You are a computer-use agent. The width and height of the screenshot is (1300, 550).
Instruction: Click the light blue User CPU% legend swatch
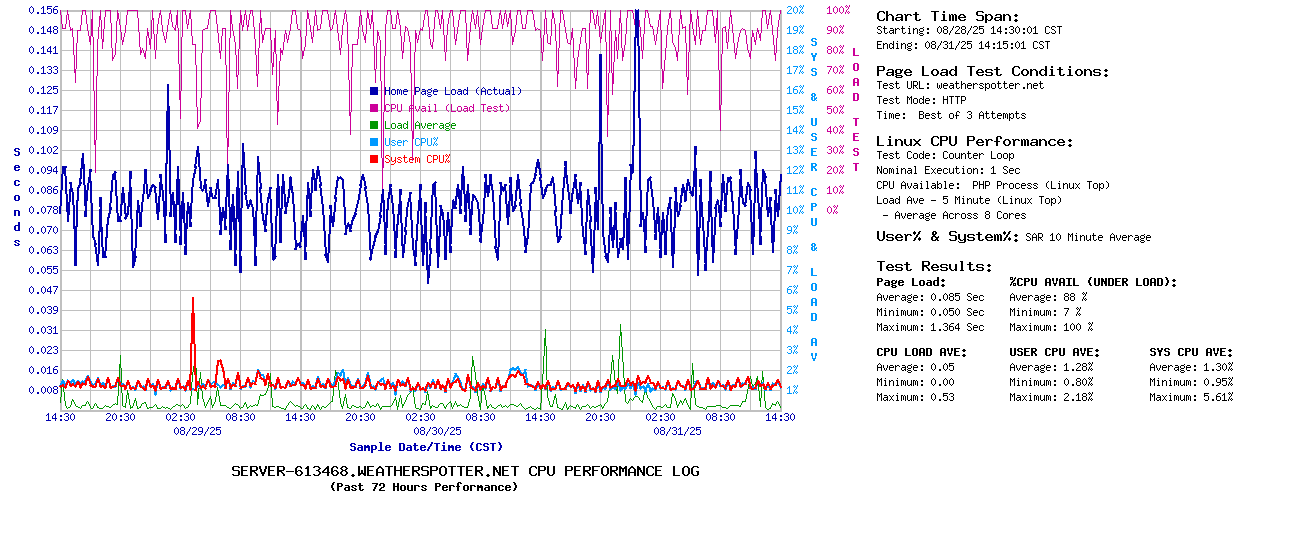pos(374,142)
